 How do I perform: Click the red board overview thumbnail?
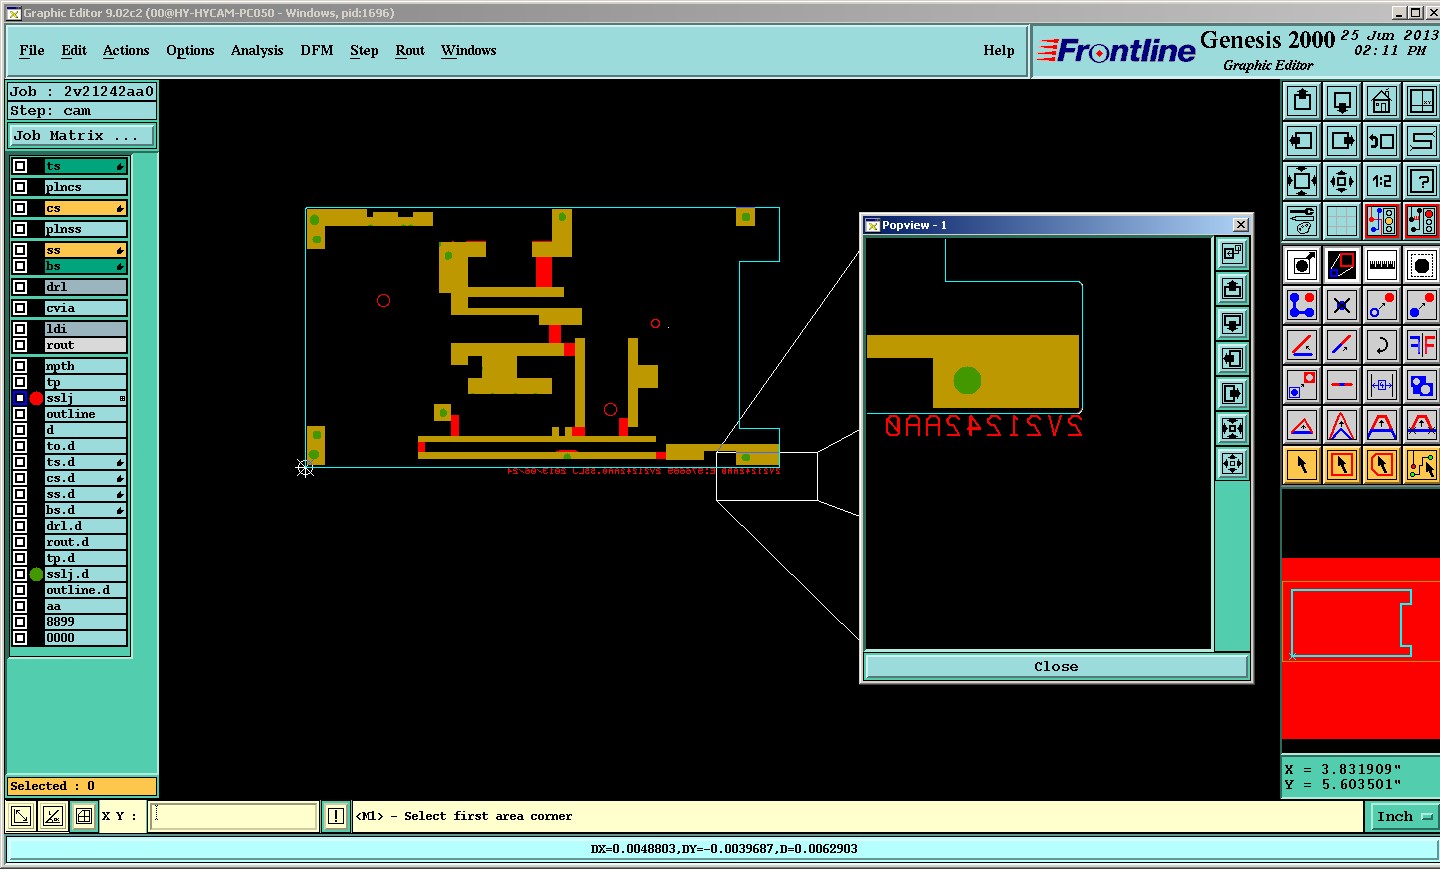pyautogui.click(x=1360, y=648)
